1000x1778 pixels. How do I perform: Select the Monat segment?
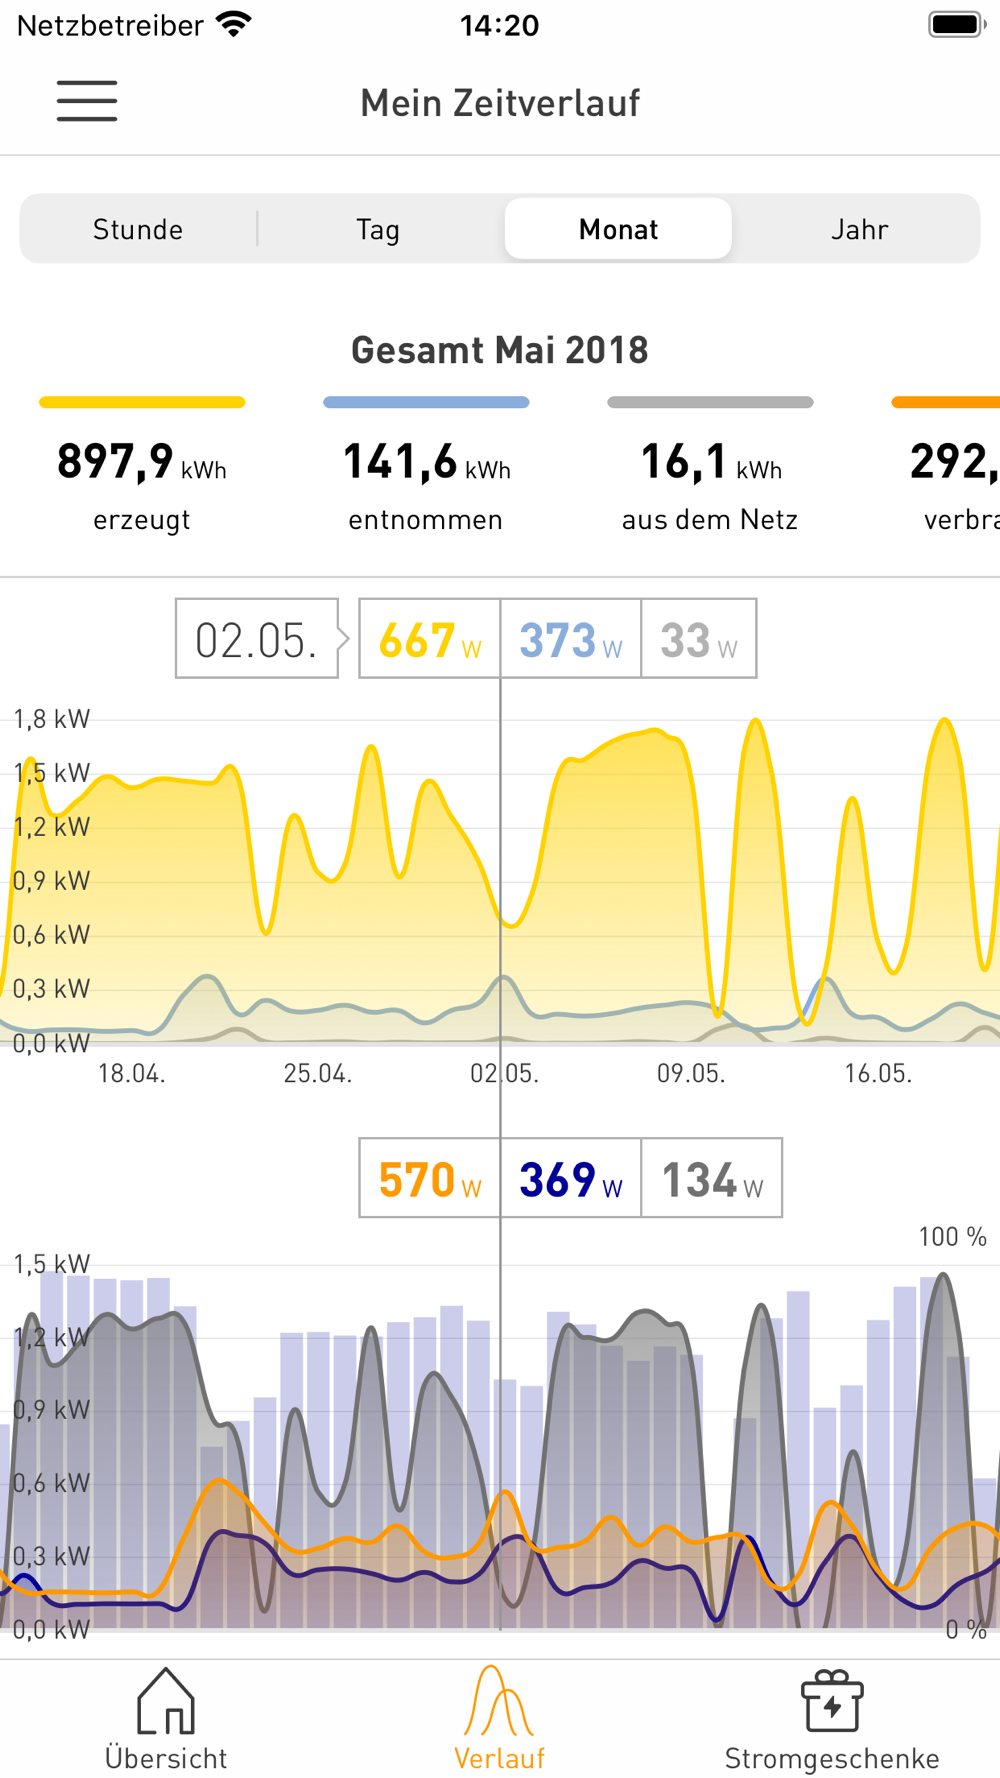618,229
